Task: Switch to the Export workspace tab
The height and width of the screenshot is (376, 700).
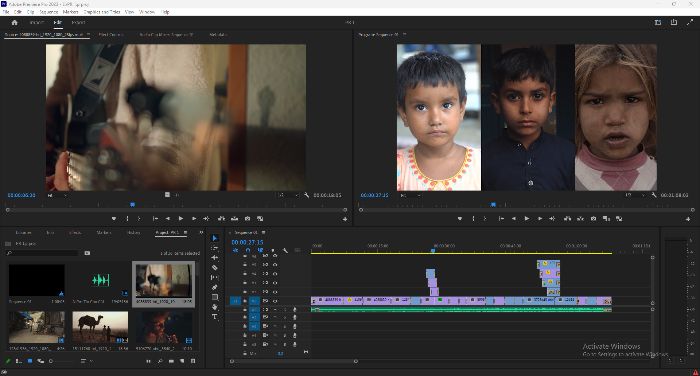Action: [78, 22]
